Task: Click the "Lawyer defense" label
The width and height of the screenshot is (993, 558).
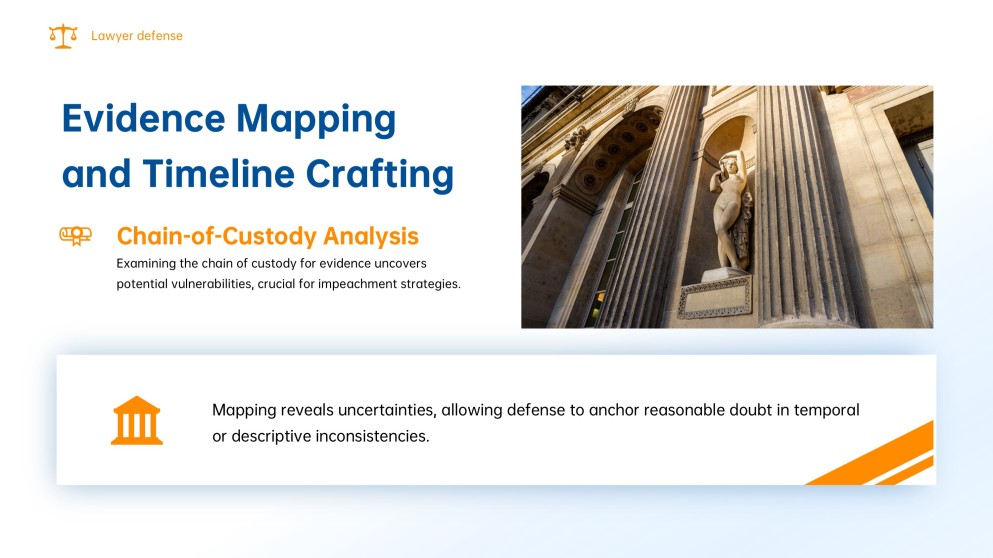Action: 136,36
